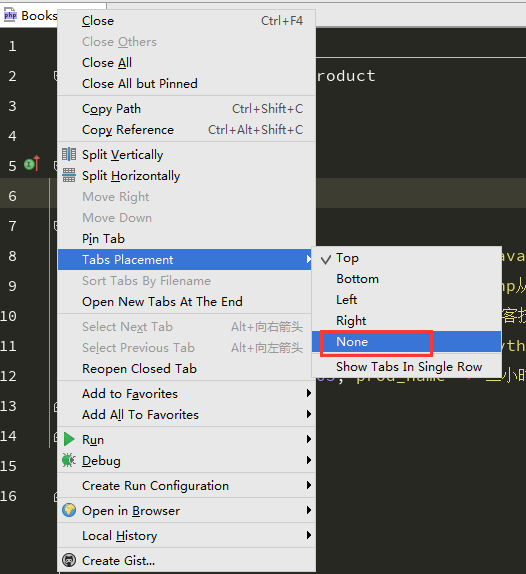526x574 pixels.
Task: Click the green Run play icon
Action: (69, 439)
